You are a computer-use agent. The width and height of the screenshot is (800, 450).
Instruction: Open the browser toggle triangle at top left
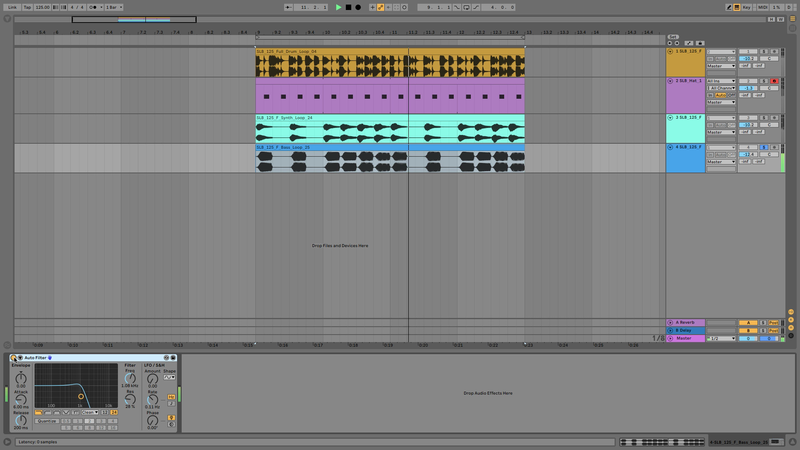(x=7, y=19)
